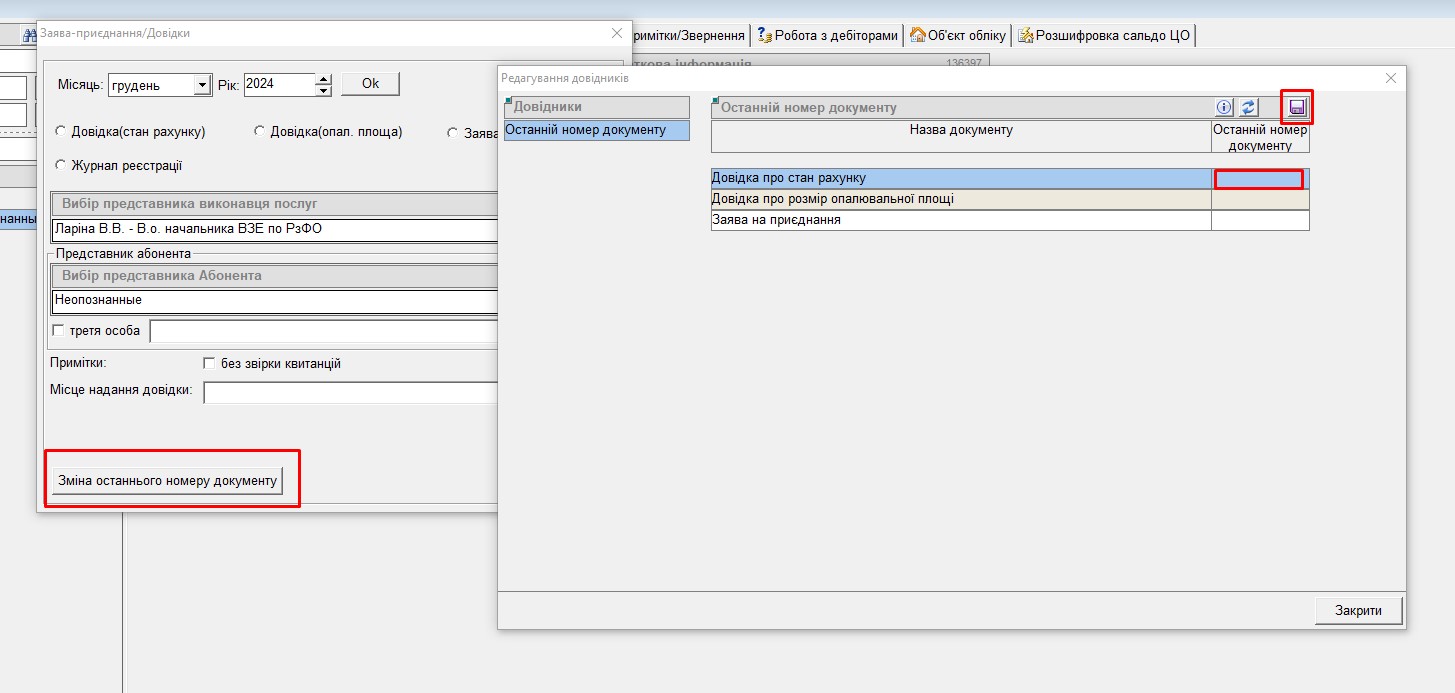Open the Розшифровка сальдо ЦО tab
Screen dimensions: 1455x693
(x=1104, y=35)
